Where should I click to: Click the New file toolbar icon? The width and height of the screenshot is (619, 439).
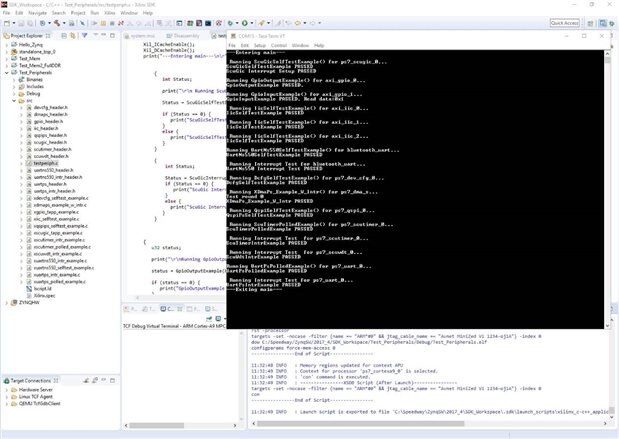coord(7,22)
